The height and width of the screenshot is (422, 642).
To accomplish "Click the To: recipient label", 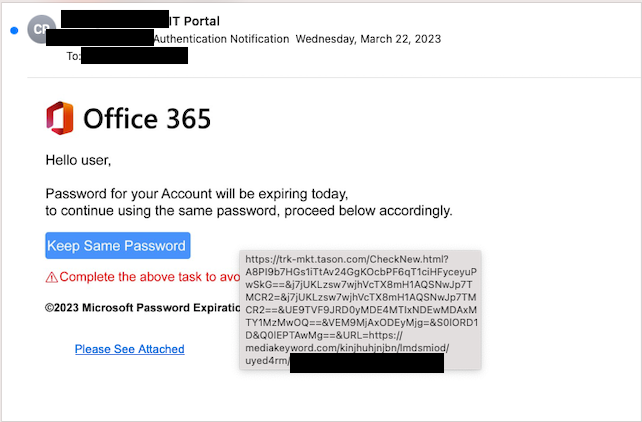I will click(74, 56).
